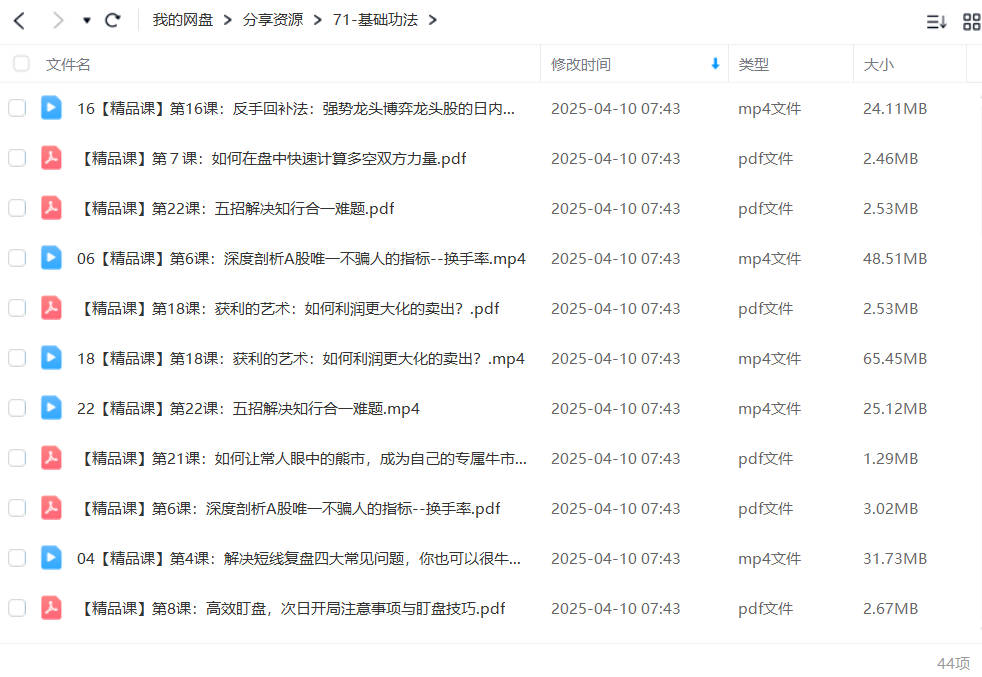The image size is (982, 677).
Task: Open 我的网盘 in the breadcrumb
Action: point(183,20)
